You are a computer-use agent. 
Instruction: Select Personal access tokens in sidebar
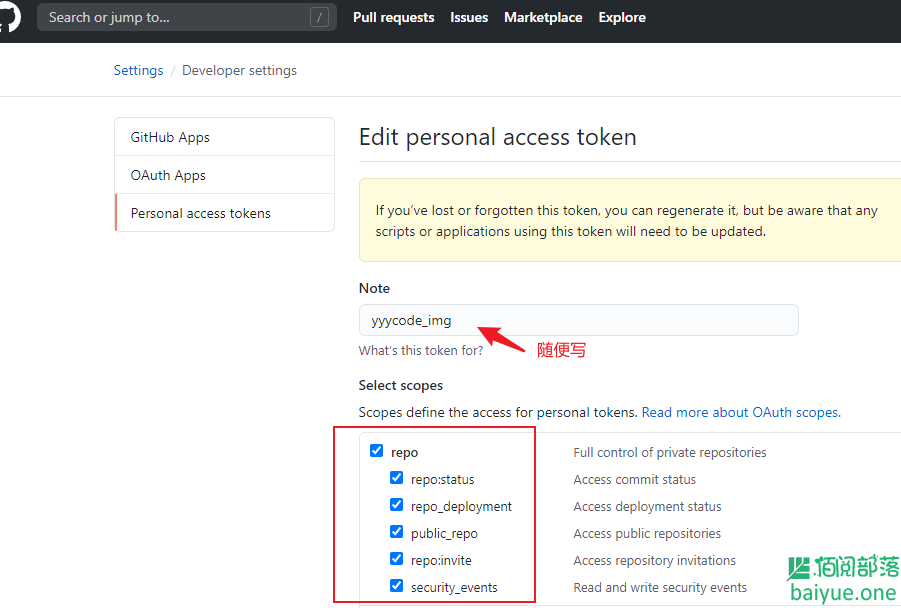pyautogui.click(x=225, y=213)
